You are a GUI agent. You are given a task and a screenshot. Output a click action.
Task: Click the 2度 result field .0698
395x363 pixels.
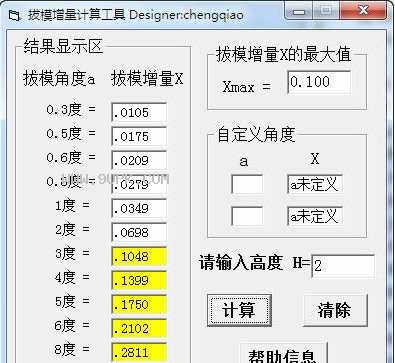[x=139, y=232]
